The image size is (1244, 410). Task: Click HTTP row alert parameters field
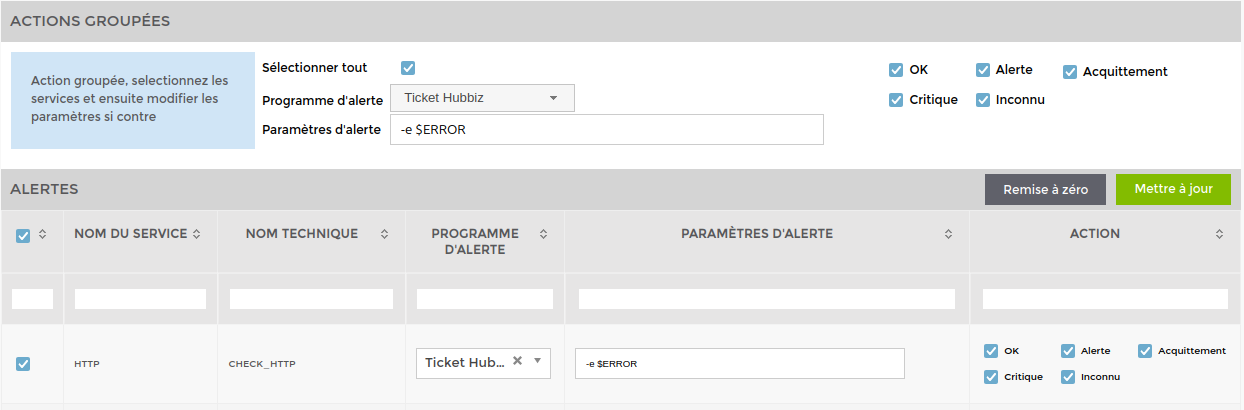[x=740, y=363]
